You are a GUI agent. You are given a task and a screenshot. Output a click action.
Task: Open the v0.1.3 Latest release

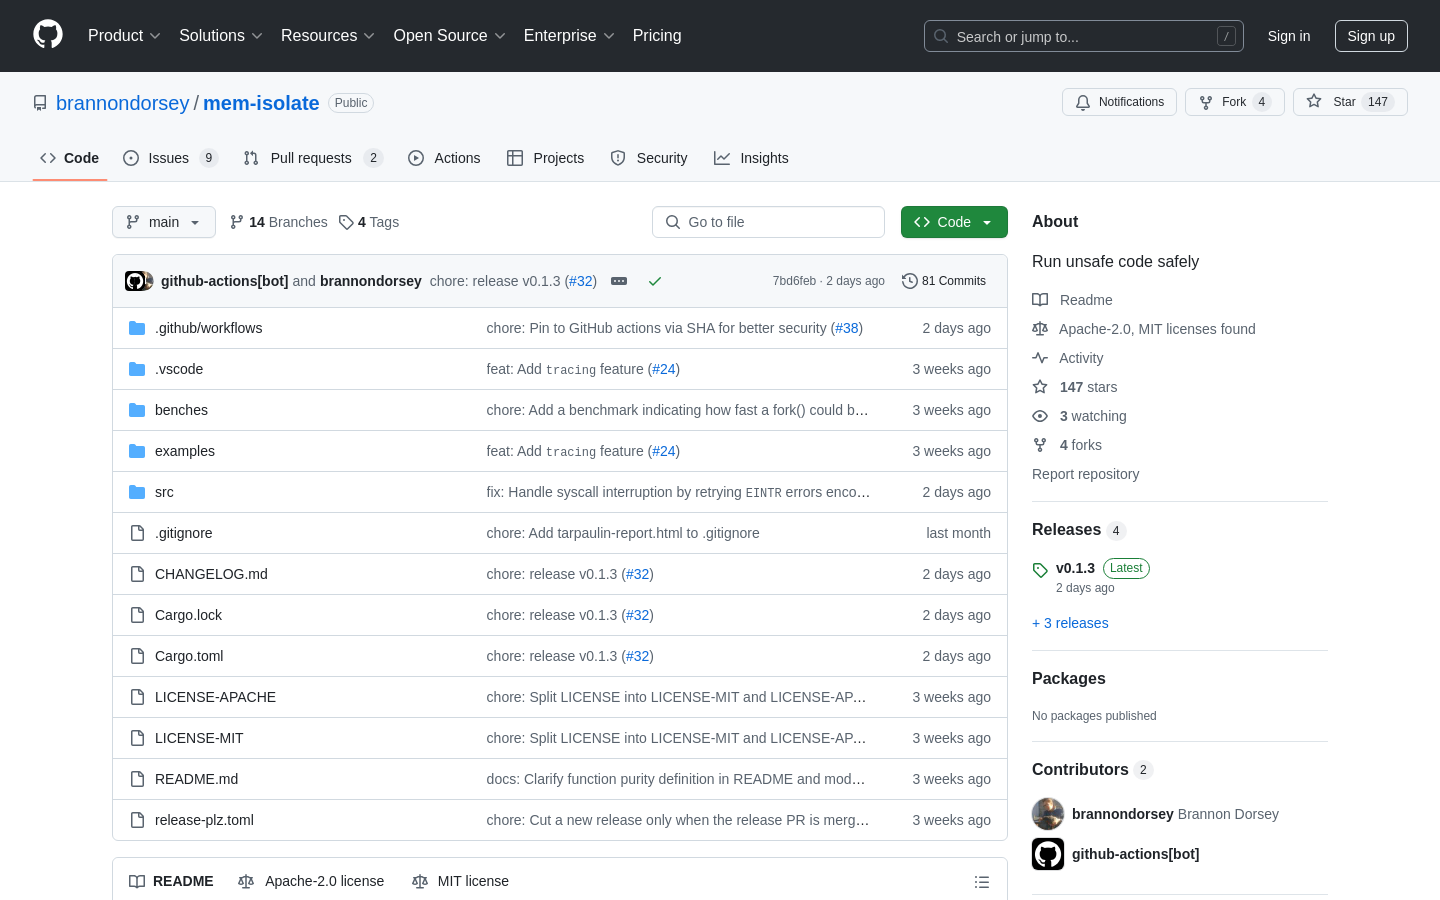point(1091,577)
